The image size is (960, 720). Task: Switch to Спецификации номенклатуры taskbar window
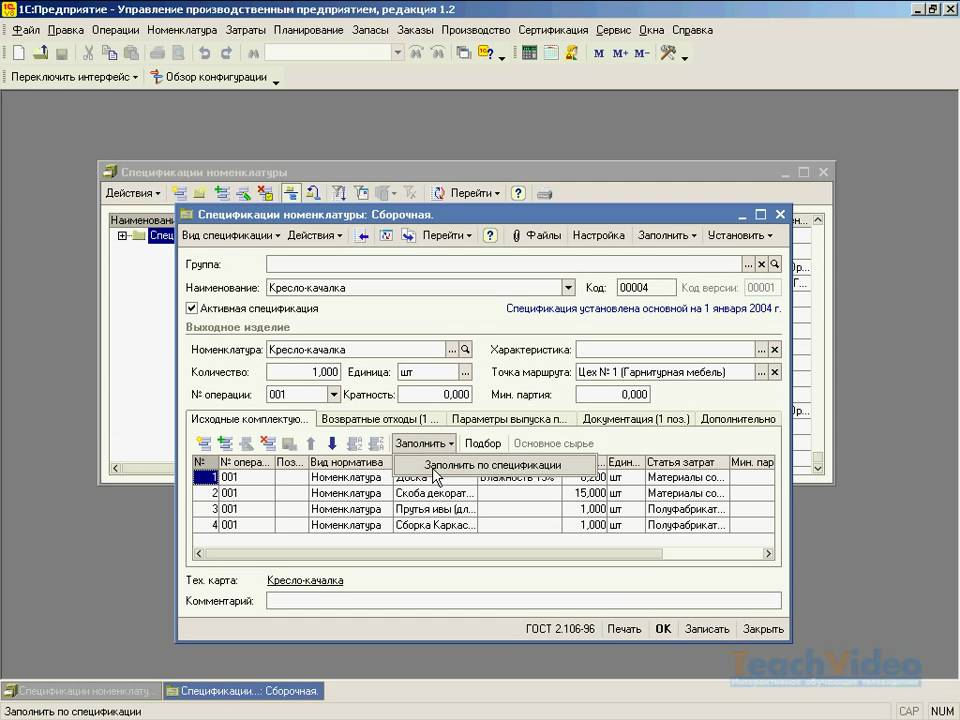pyautogui.click(x=81, y=691)
